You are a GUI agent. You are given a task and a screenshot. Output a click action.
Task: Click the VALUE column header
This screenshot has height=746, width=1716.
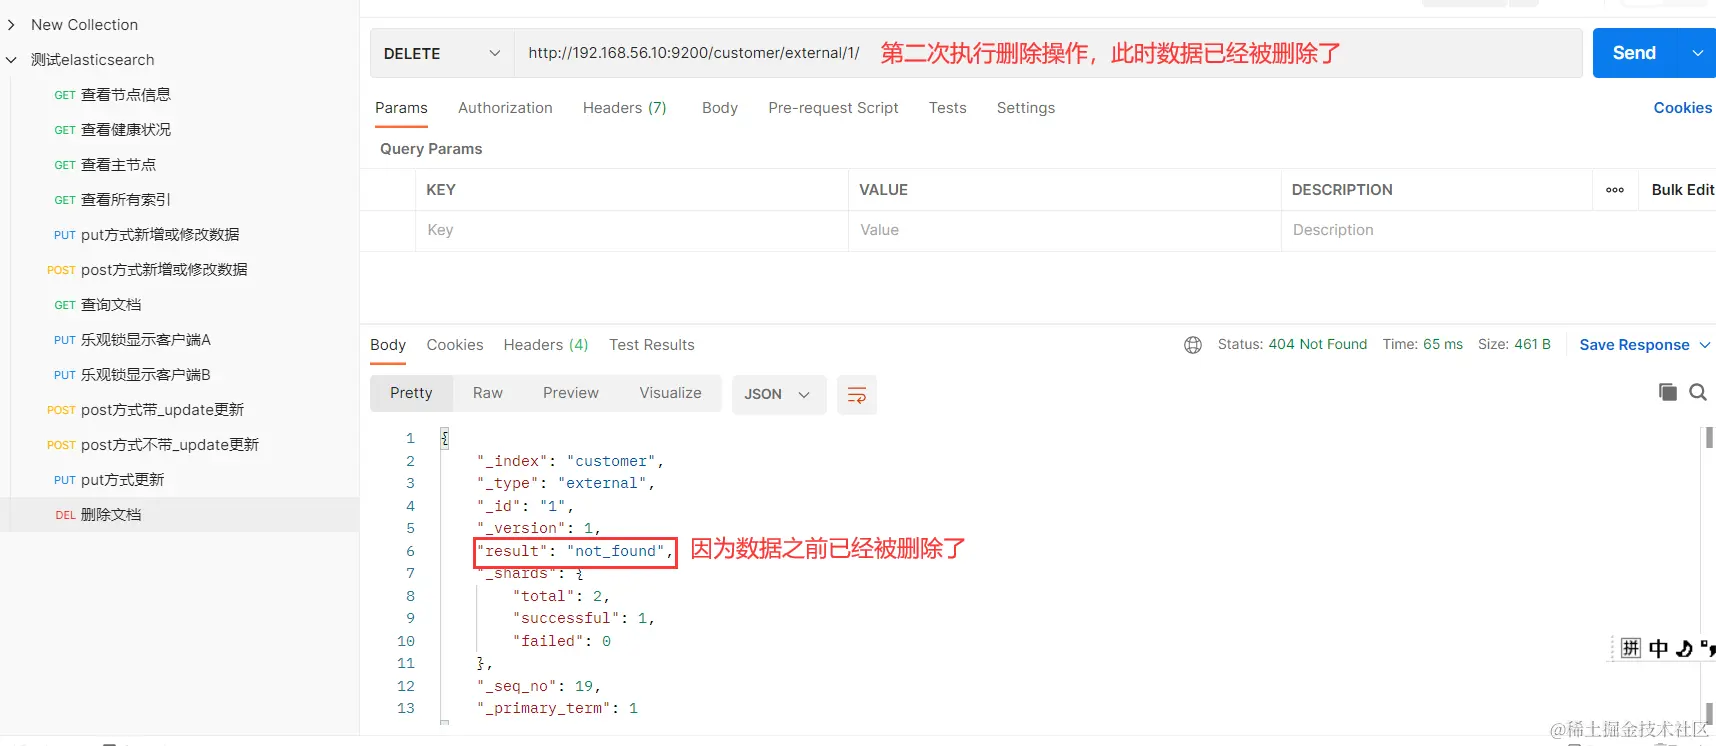[884, 190]
